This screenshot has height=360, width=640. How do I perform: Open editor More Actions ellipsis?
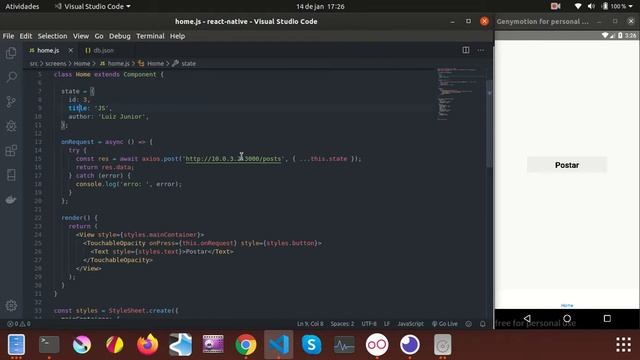481,50
